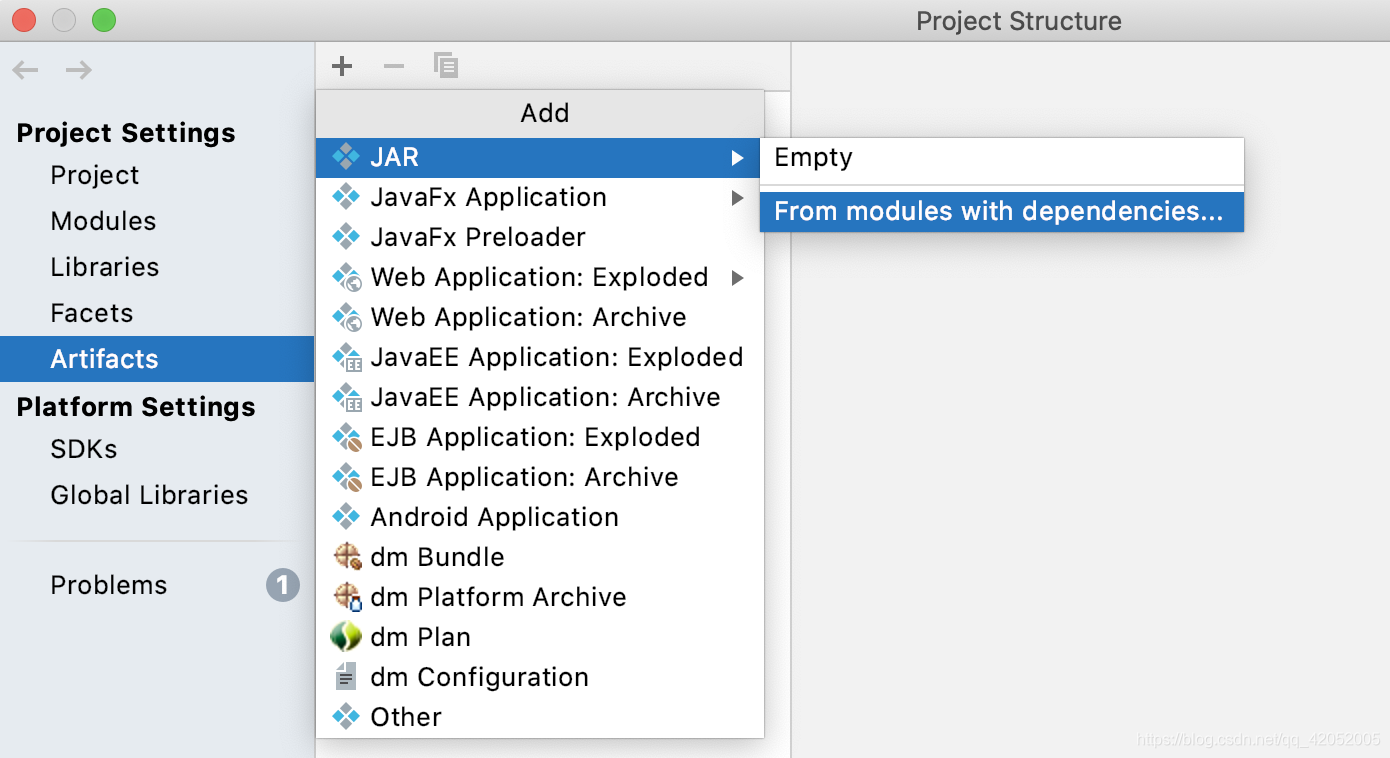Choose JAR in the Add menu
The image size is (1390, 758).
(540, 158)
